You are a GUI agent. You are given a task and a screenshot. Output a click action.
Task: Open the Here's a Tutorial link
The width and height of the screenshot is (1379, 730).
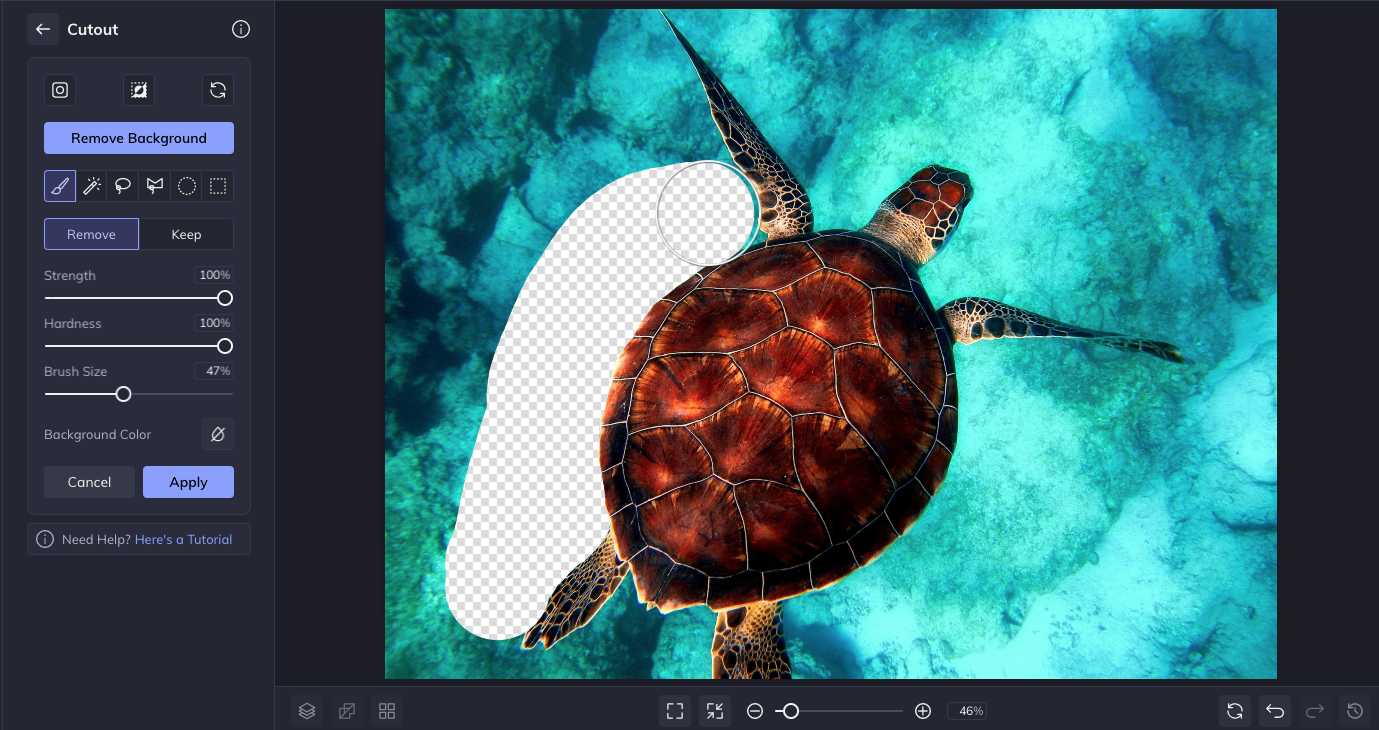coord(183,539)
